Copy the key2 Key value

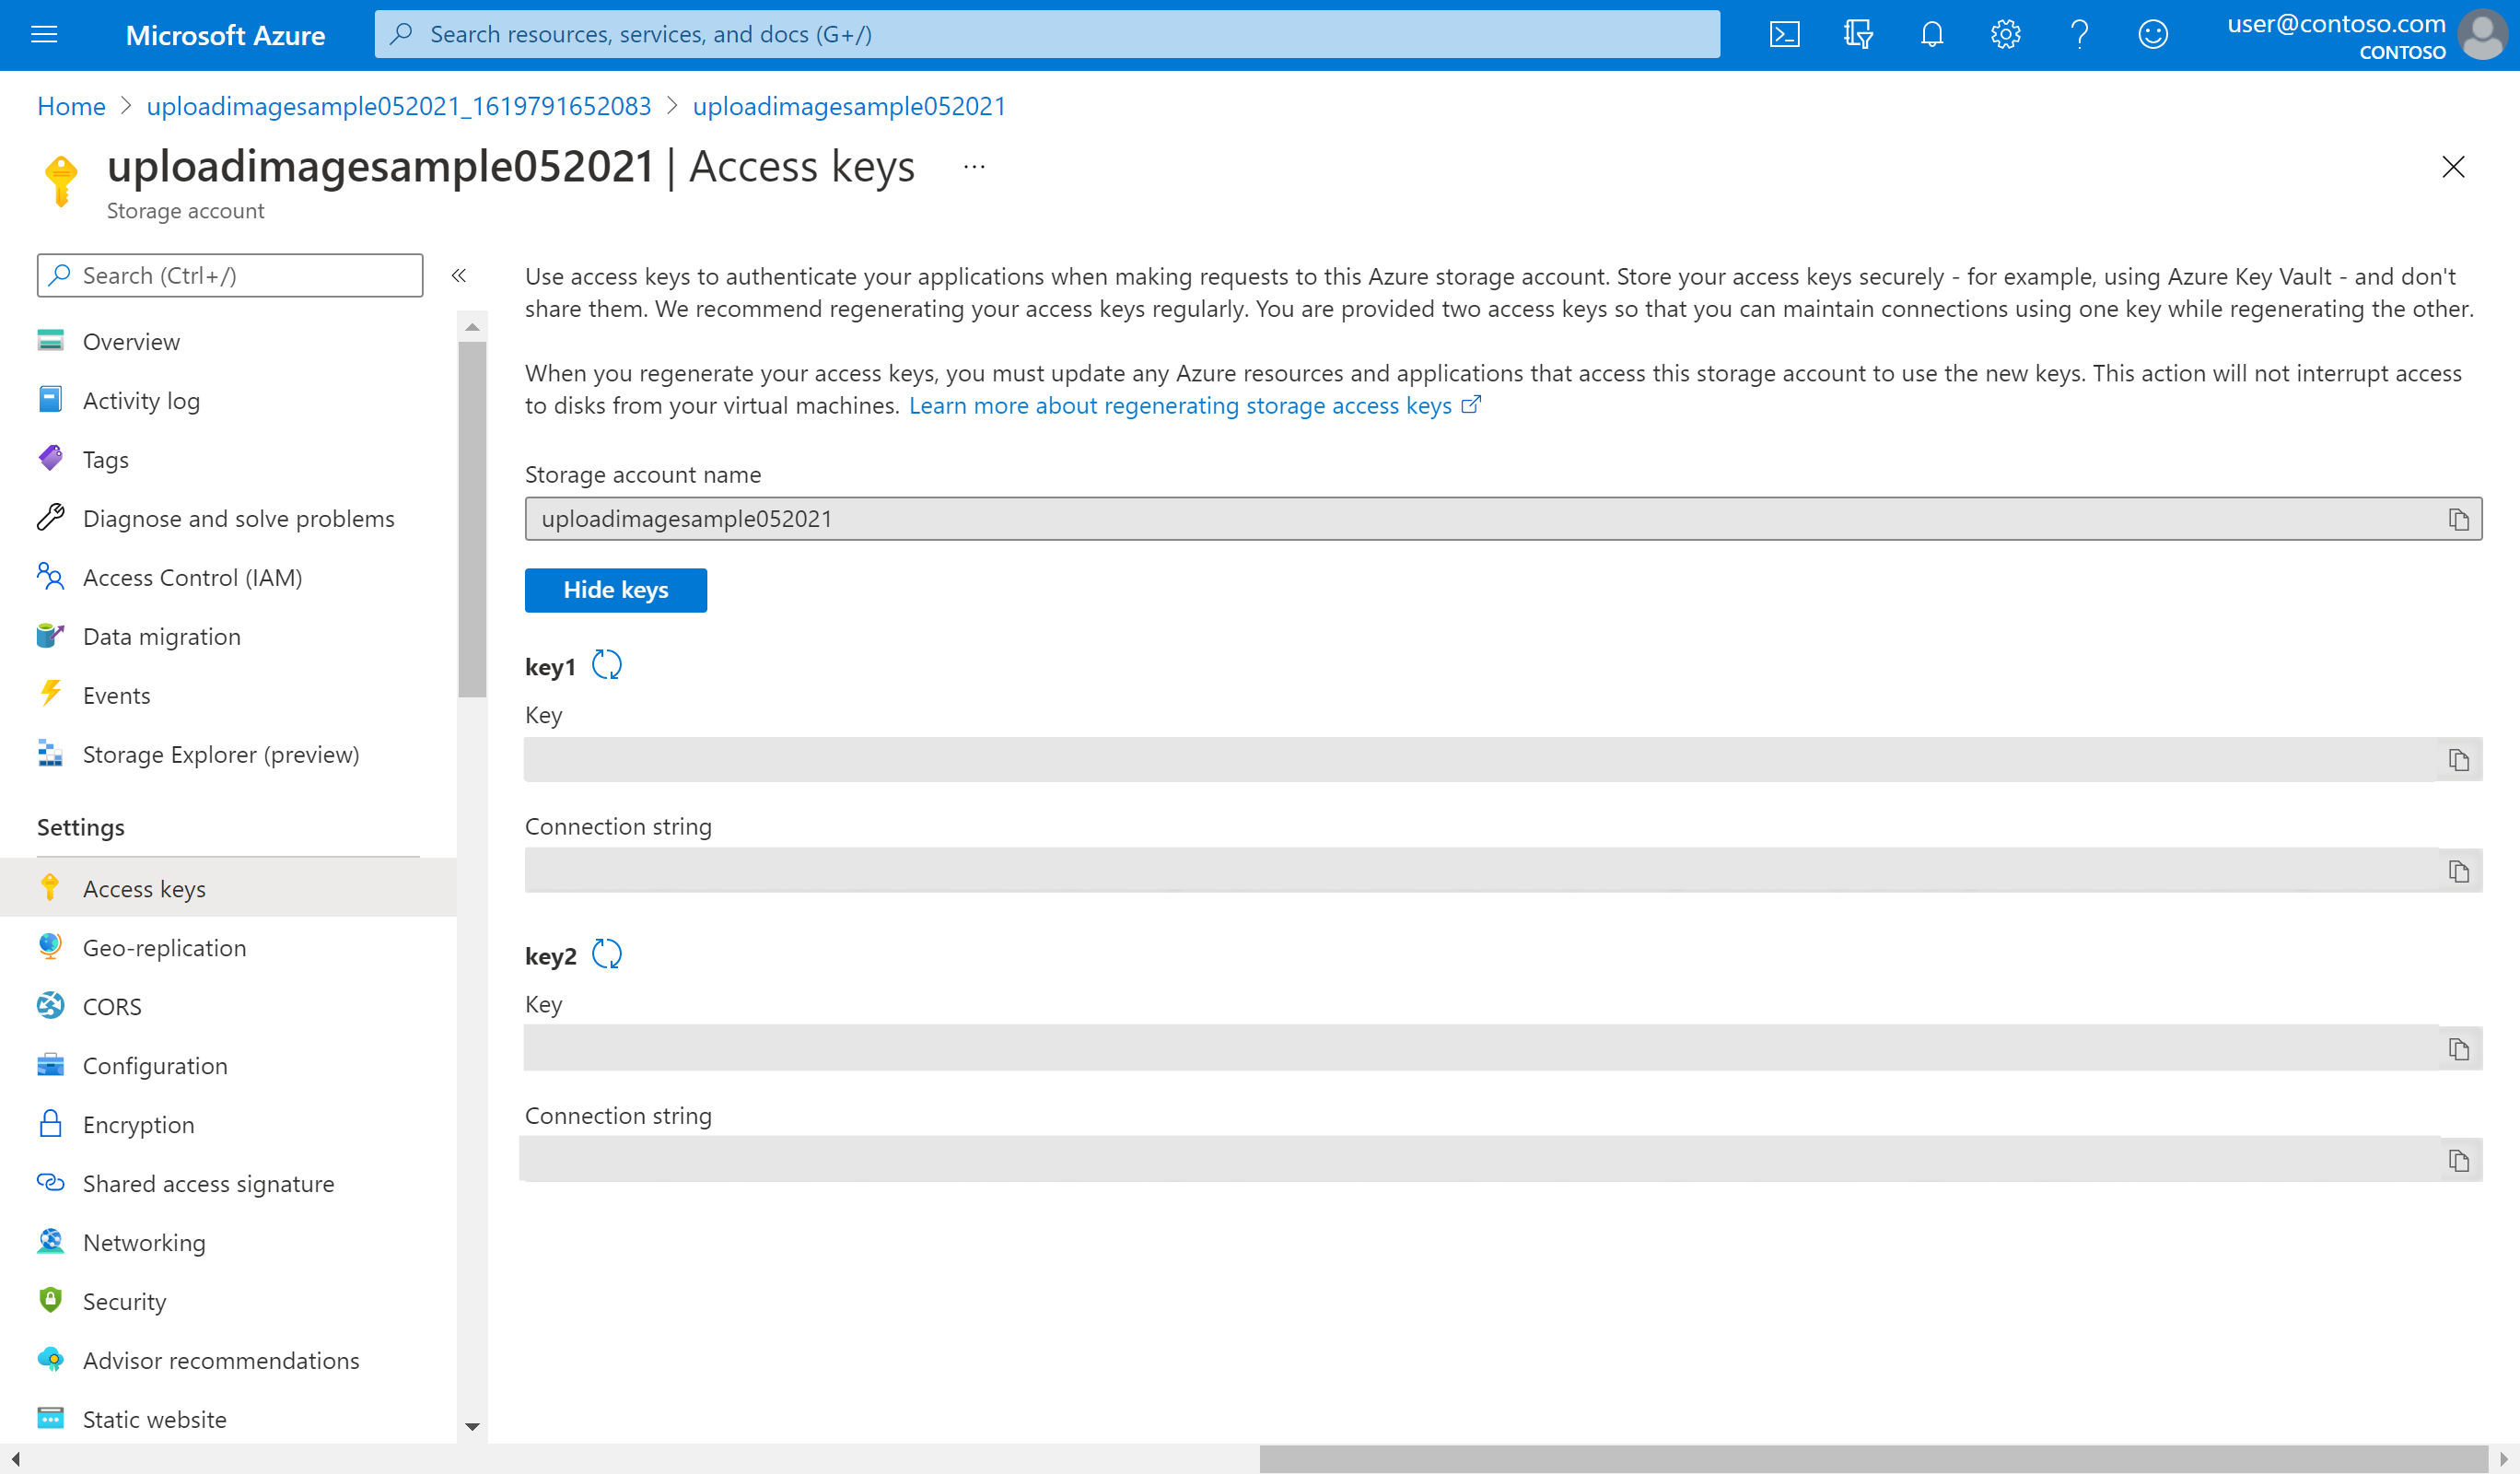point(2458,1049)
